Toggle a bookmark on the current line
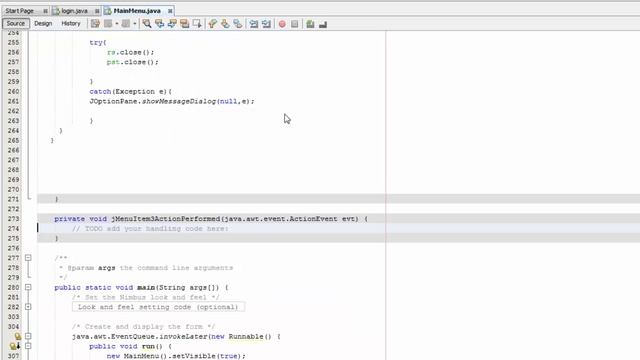Image resolution: width=640 pixels, height=360 pixels. [x=238, y=24]
